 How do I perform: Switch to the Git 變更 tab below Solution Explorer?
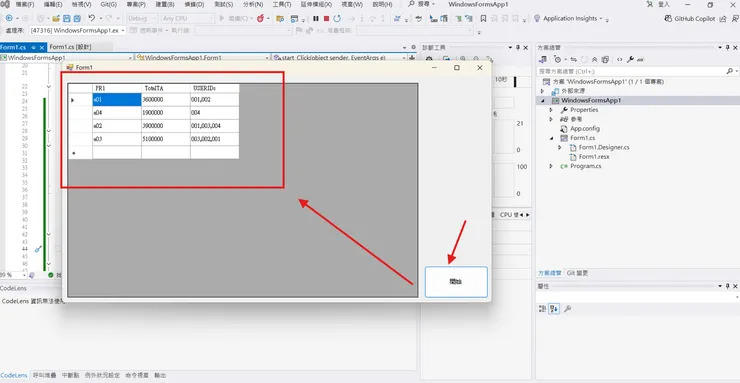pyautogui.click(x=577, y=273)
